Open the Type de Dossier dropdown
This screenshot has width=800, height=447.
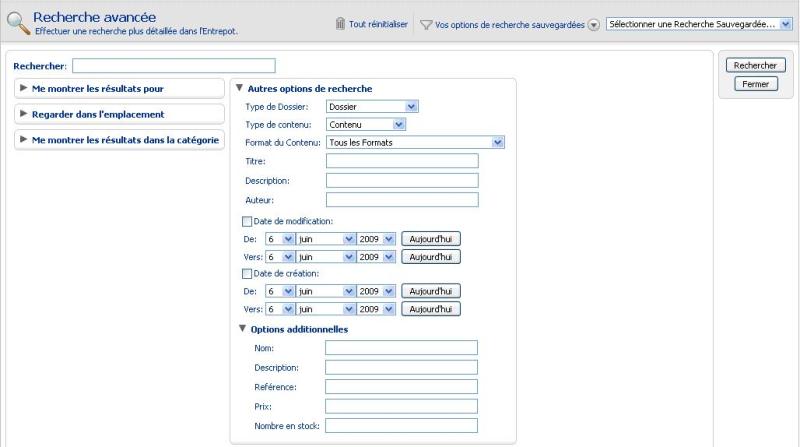point(372,106)
